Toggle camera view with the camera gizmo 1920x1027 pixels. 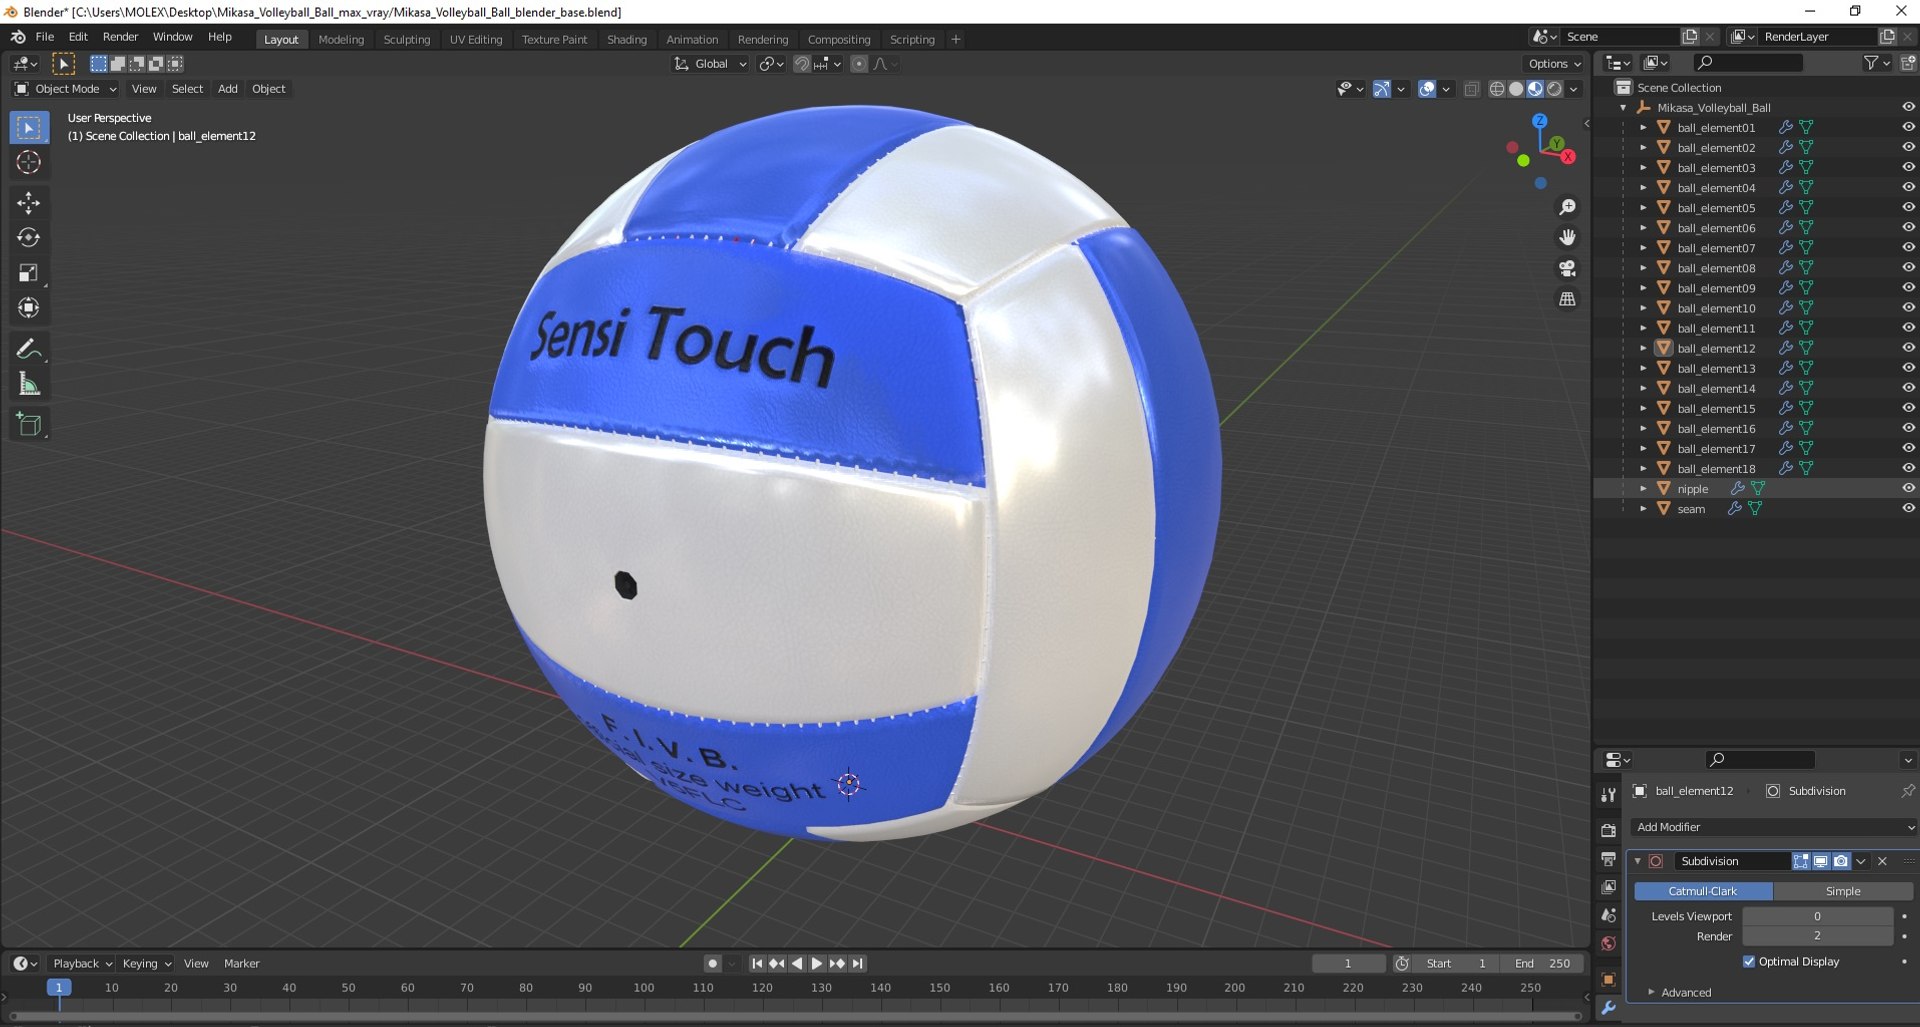pos(1567,268)
